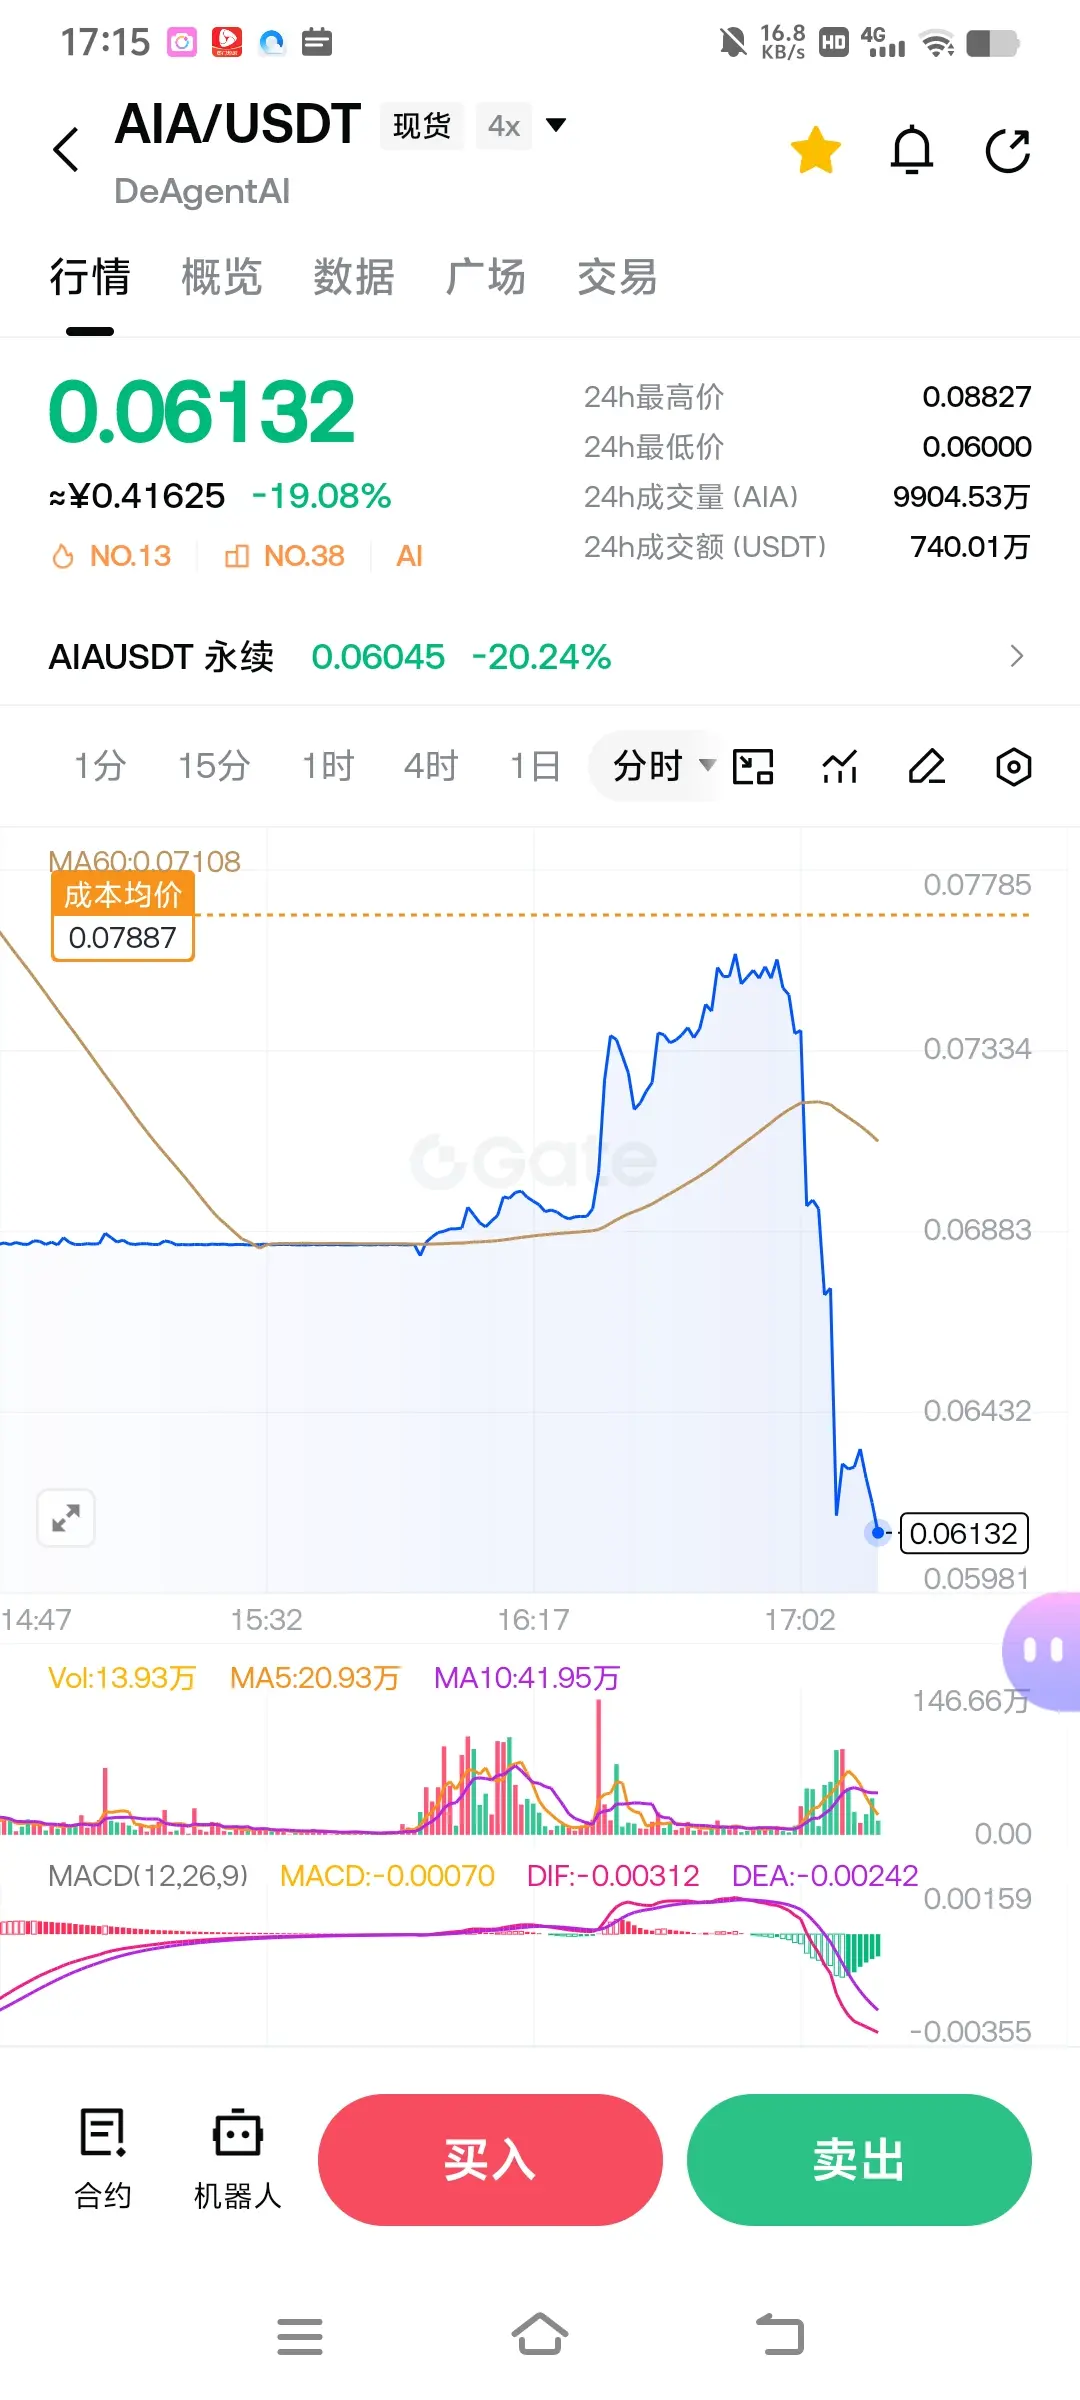Open the chart layout icon

[x=753, y=767]
